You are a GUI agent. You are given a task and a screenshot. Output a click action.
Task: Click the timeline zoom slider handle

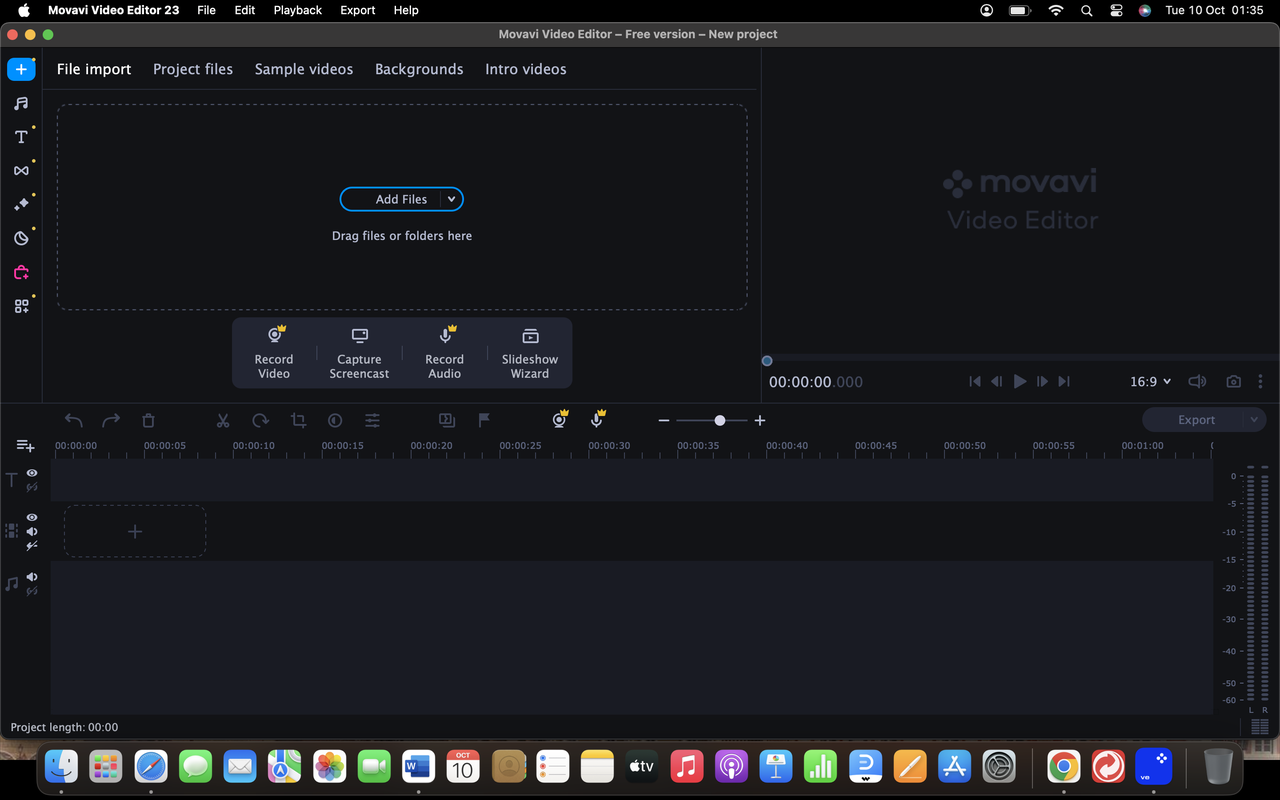point(720,421)
